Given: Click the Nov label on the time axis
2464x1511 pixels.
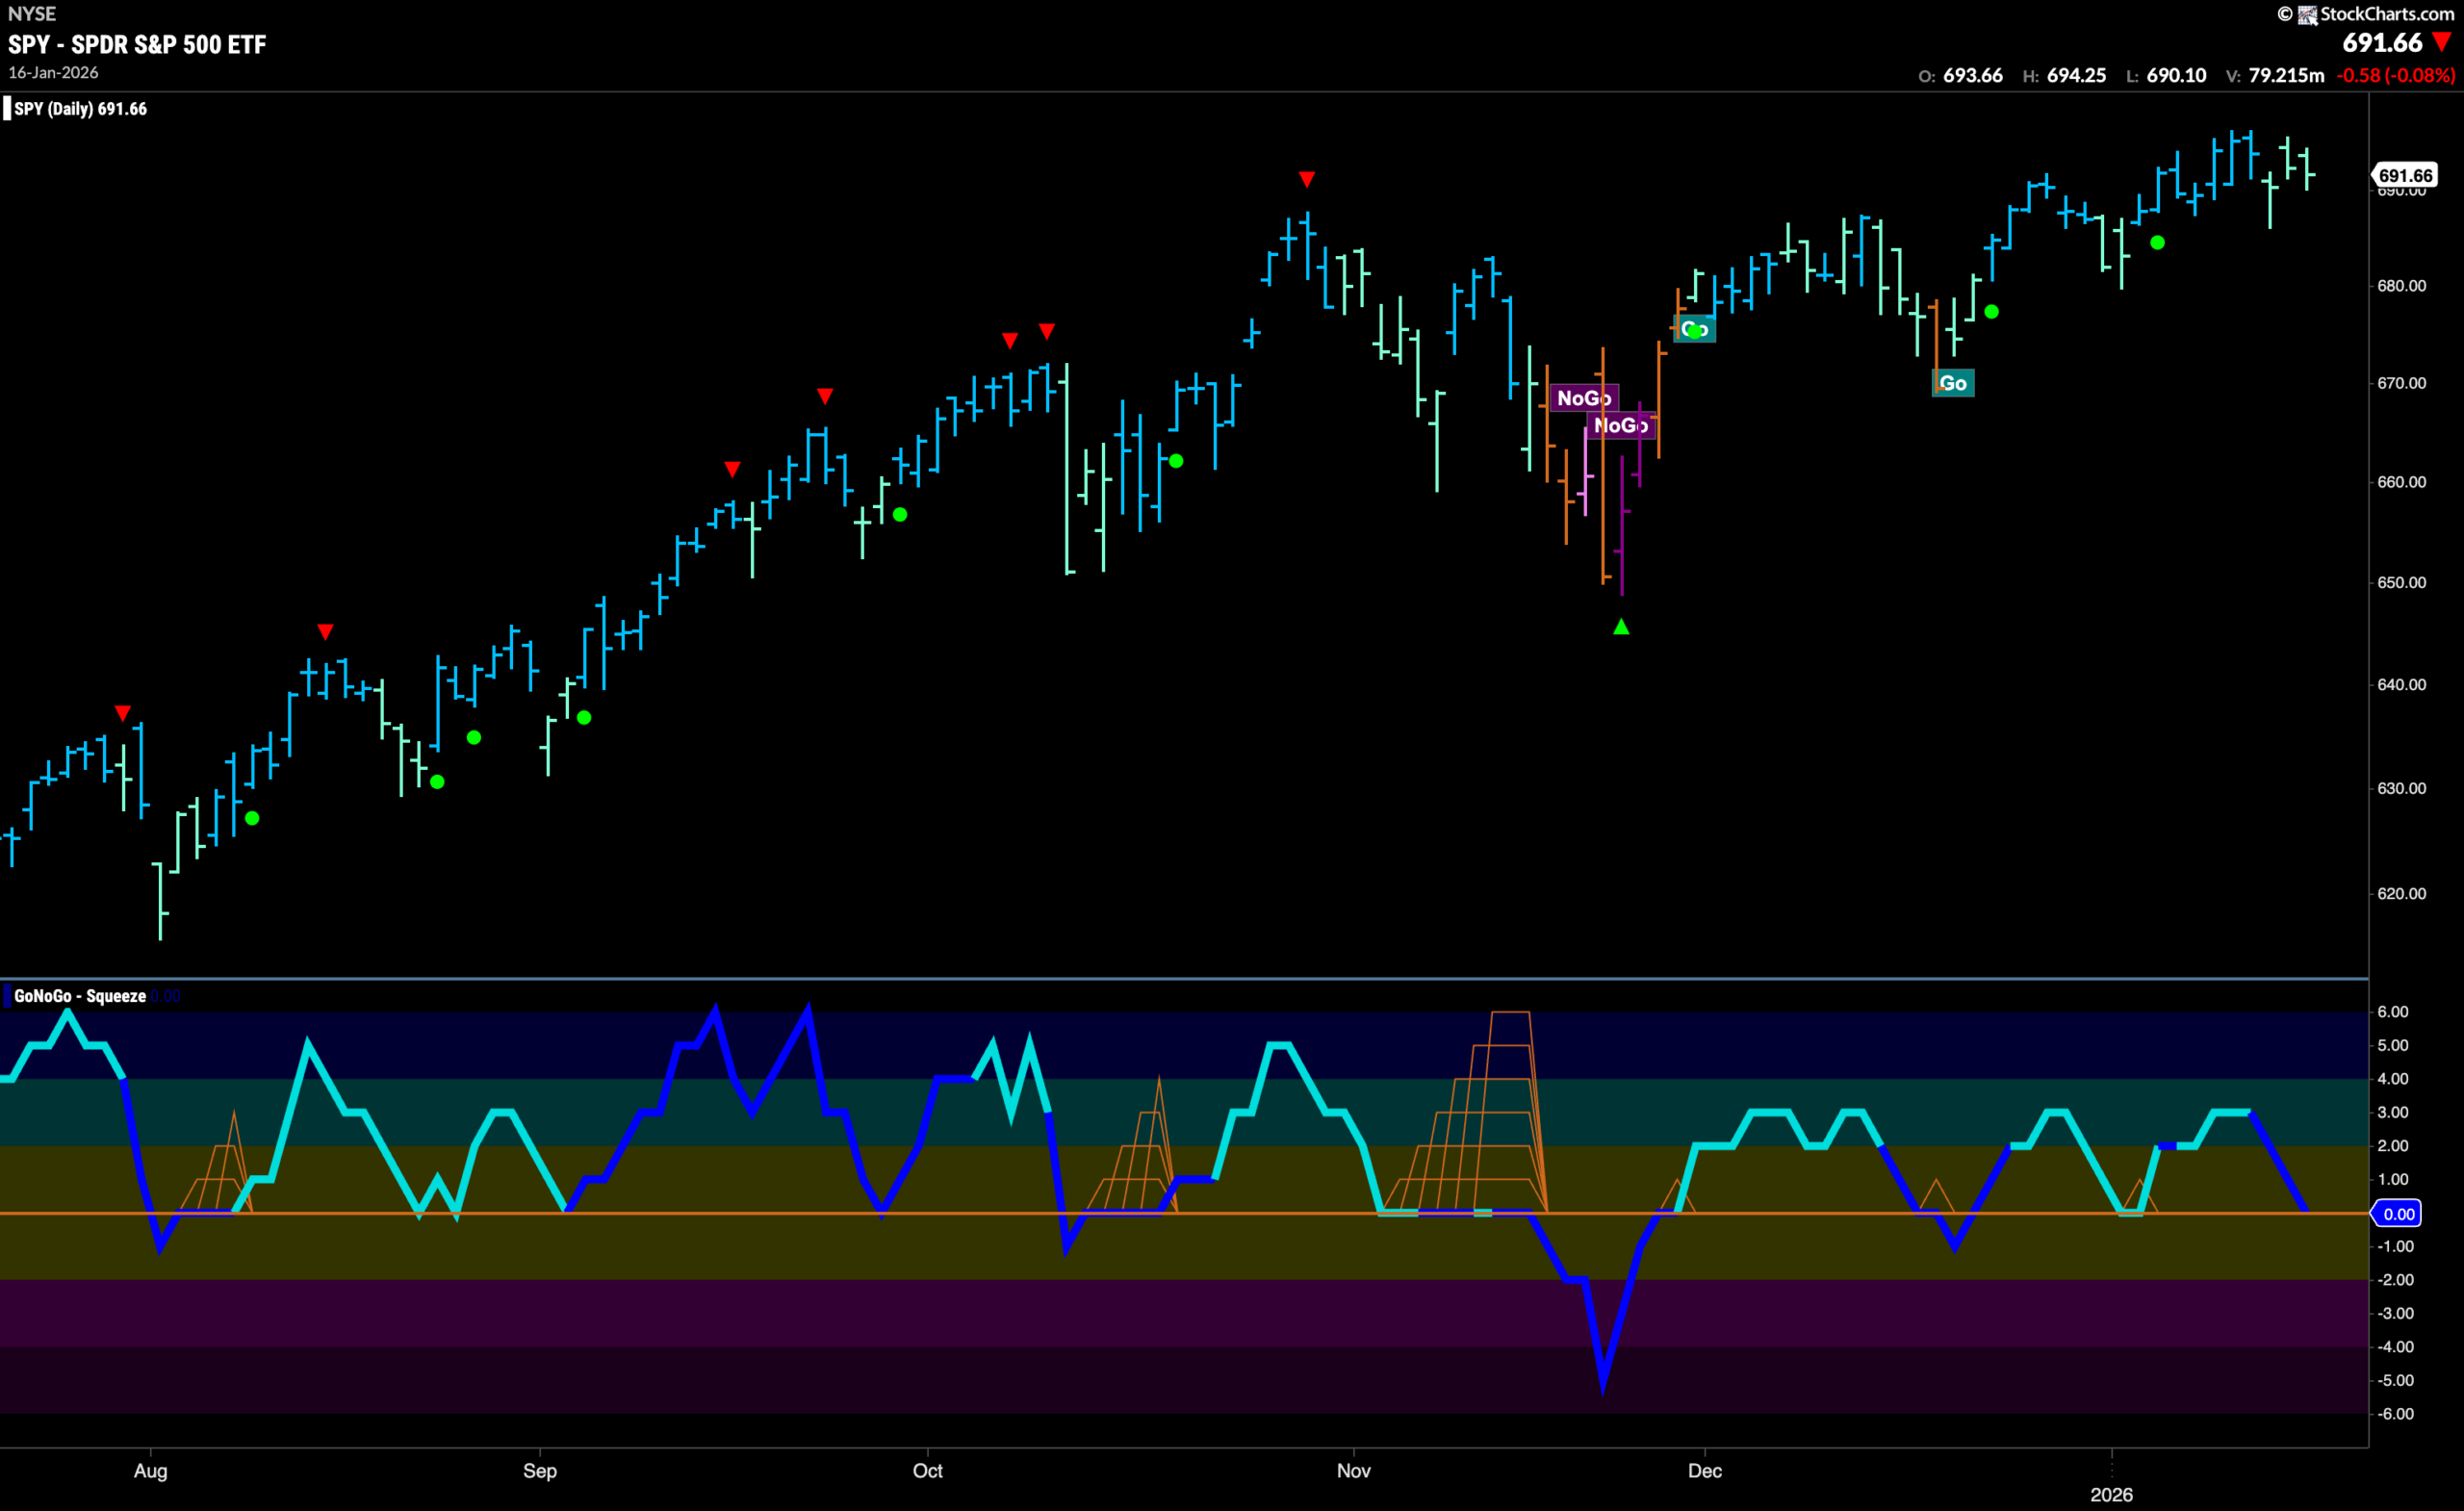Looking at the screenshot, I should [1353, 1471].
